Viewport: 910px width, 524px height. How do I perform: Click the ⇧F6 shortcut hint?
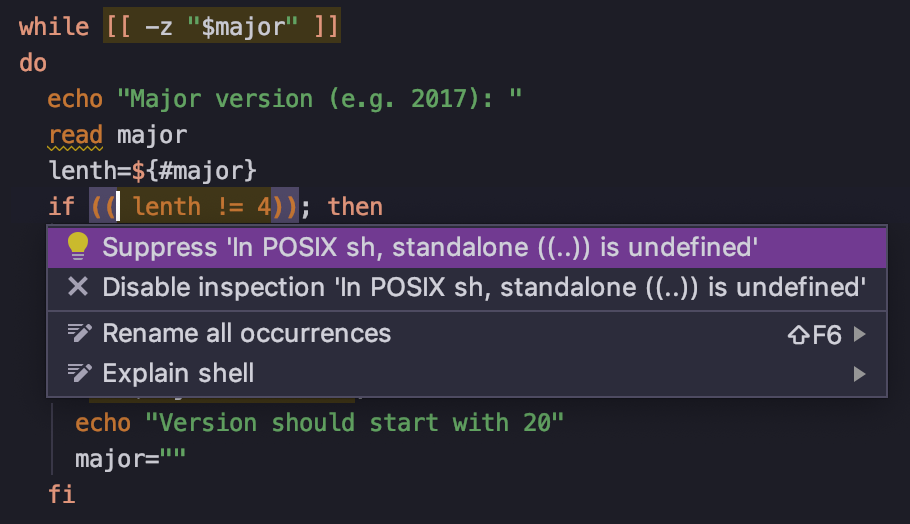click(814, 334)
